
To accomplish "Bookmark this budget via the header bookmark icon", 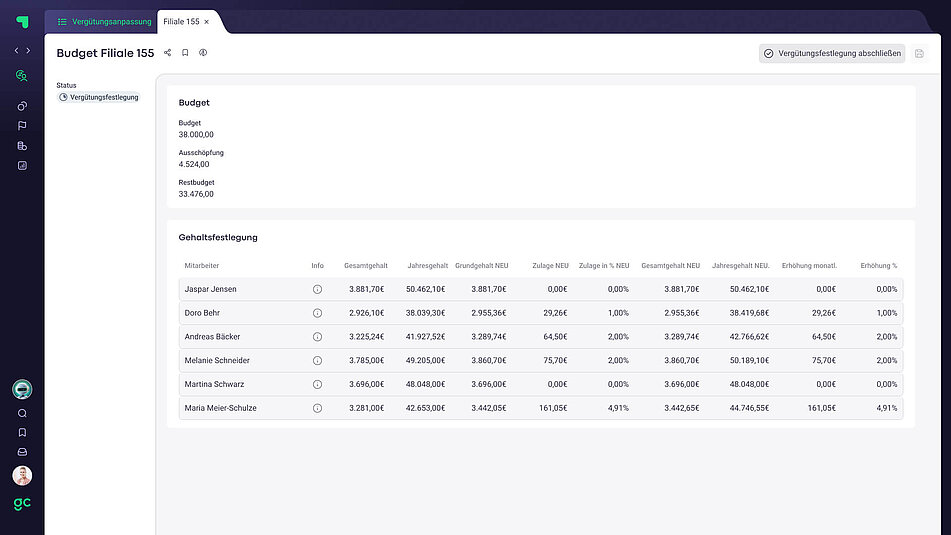I will 185,53.
